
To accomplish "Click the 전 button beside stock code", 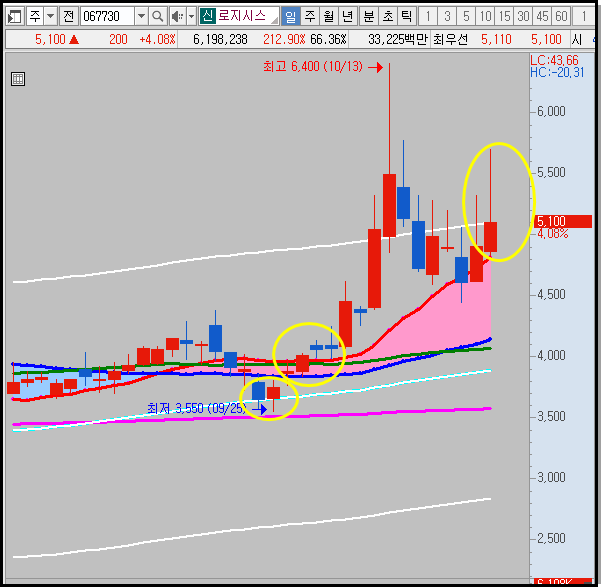I will click(69, 16).
